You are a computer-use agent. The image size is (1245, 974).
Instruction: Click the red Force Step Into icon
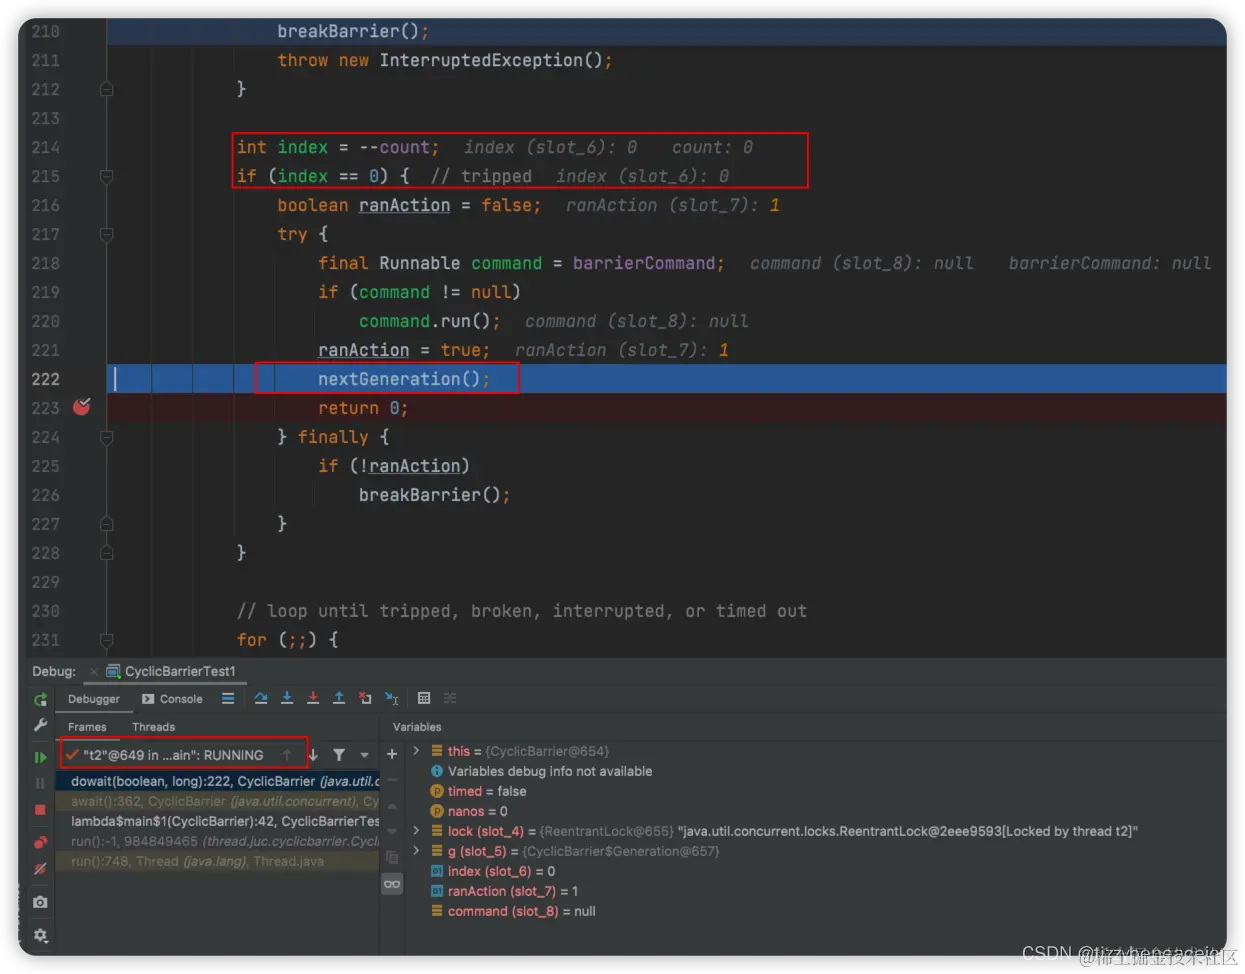pos(313,698)
